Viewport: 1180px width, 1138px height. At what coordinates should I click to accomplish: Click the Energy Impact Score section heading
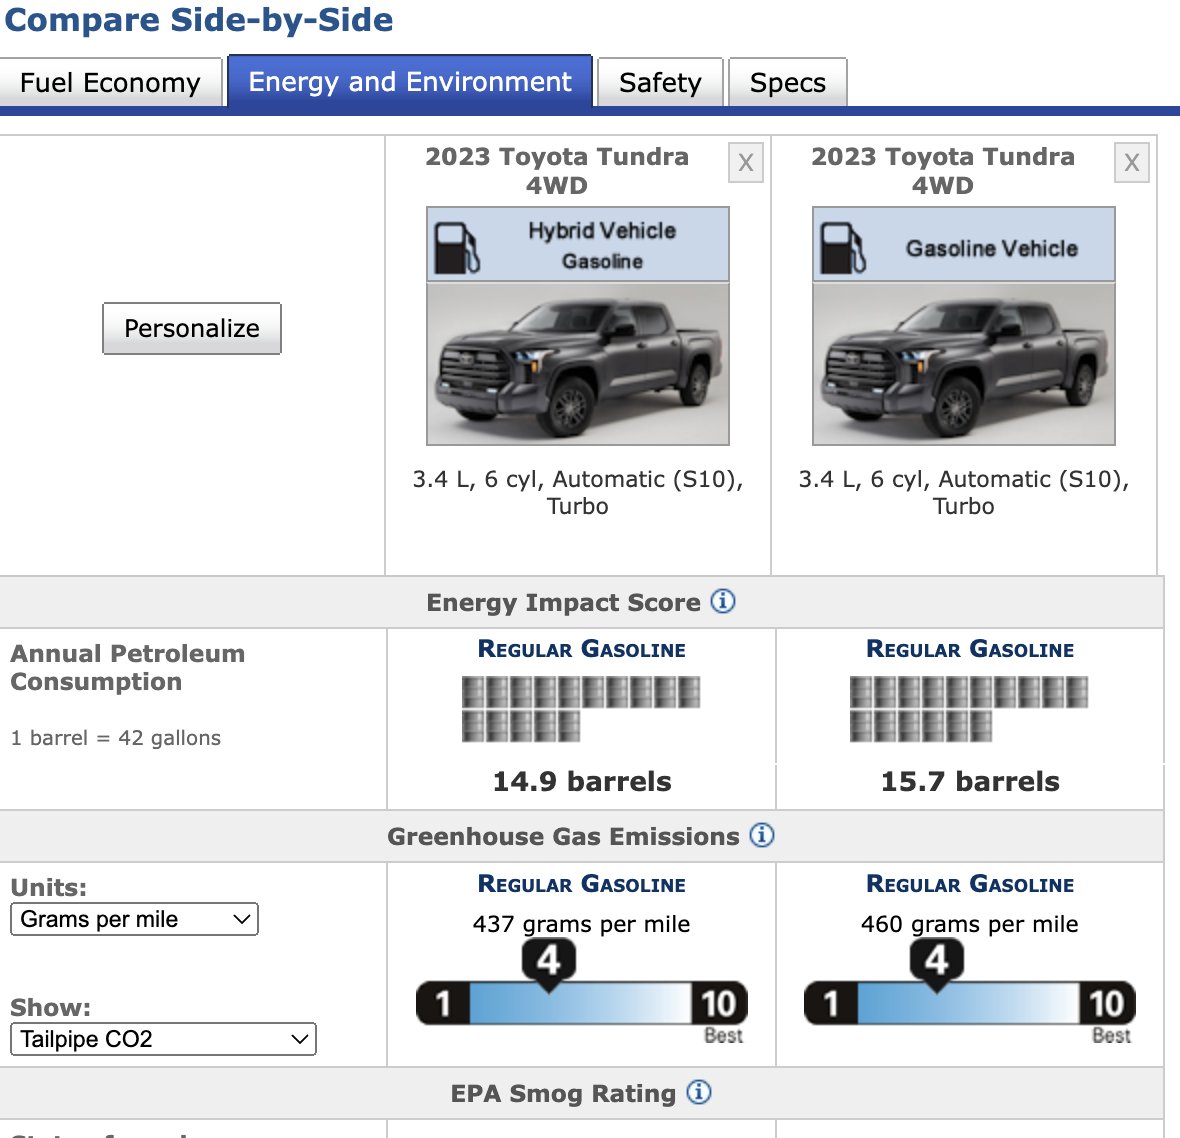pos(564,602)
